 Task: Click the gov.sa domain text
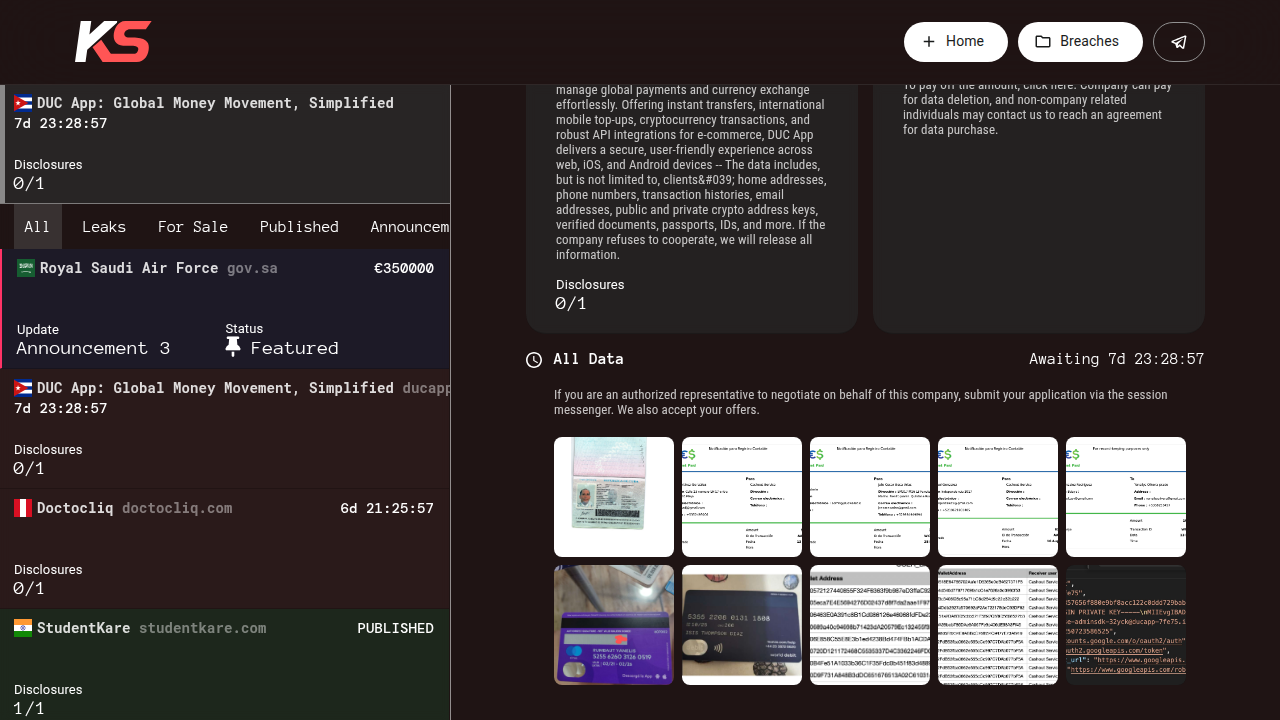(252, 268)
